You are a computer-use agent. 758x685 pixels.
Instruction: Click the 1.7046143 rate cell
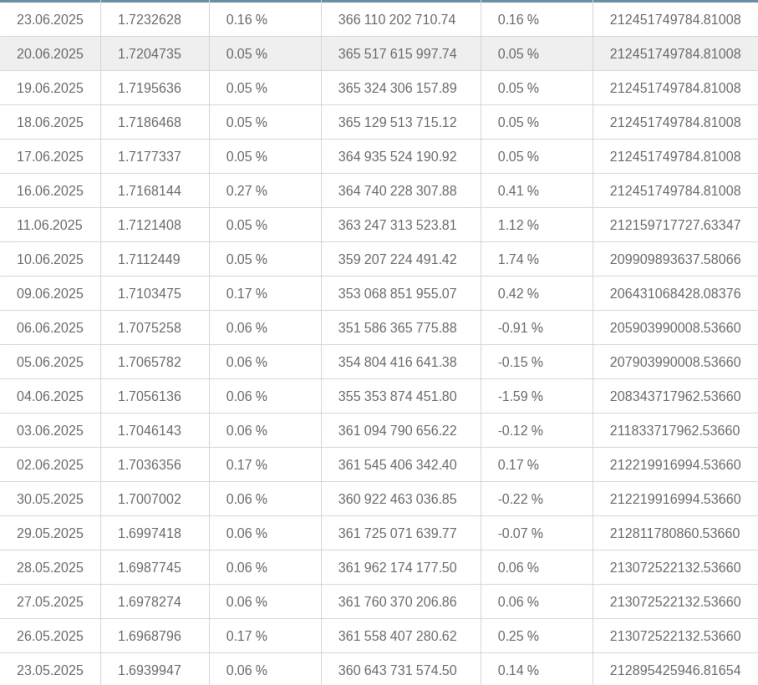(x=149, y=431)
